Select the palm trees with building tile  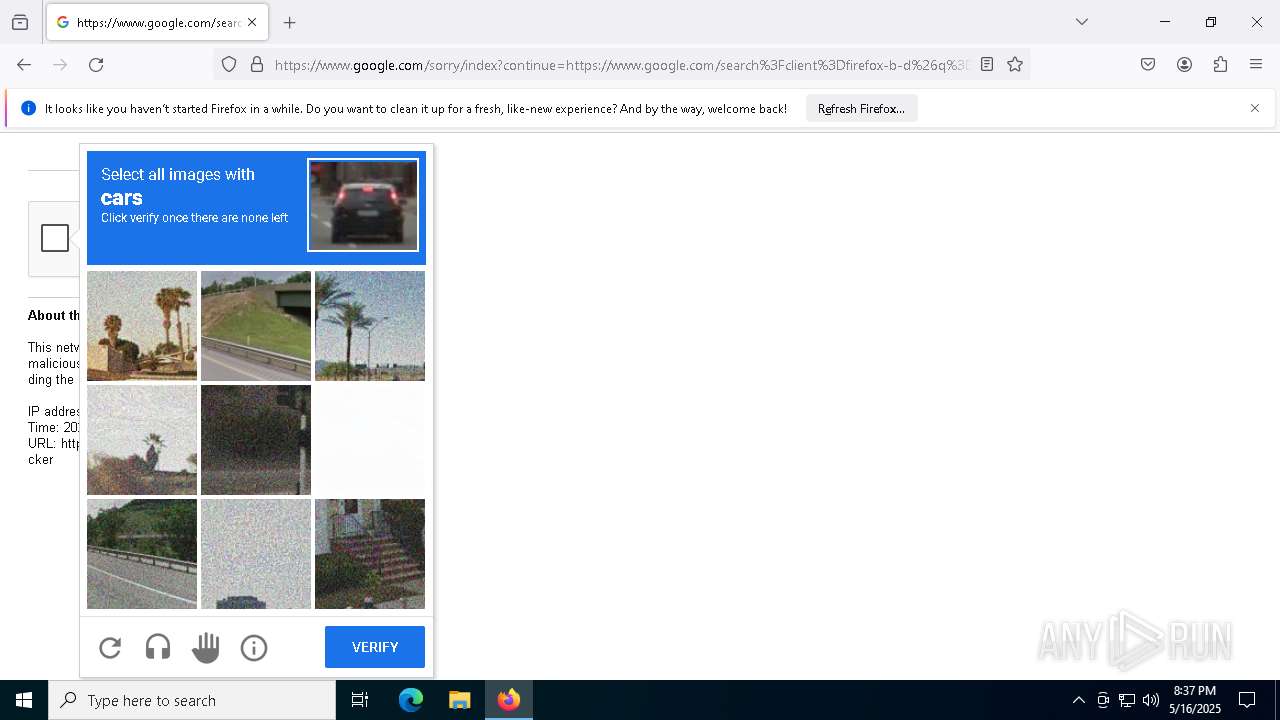pos(142,326)
